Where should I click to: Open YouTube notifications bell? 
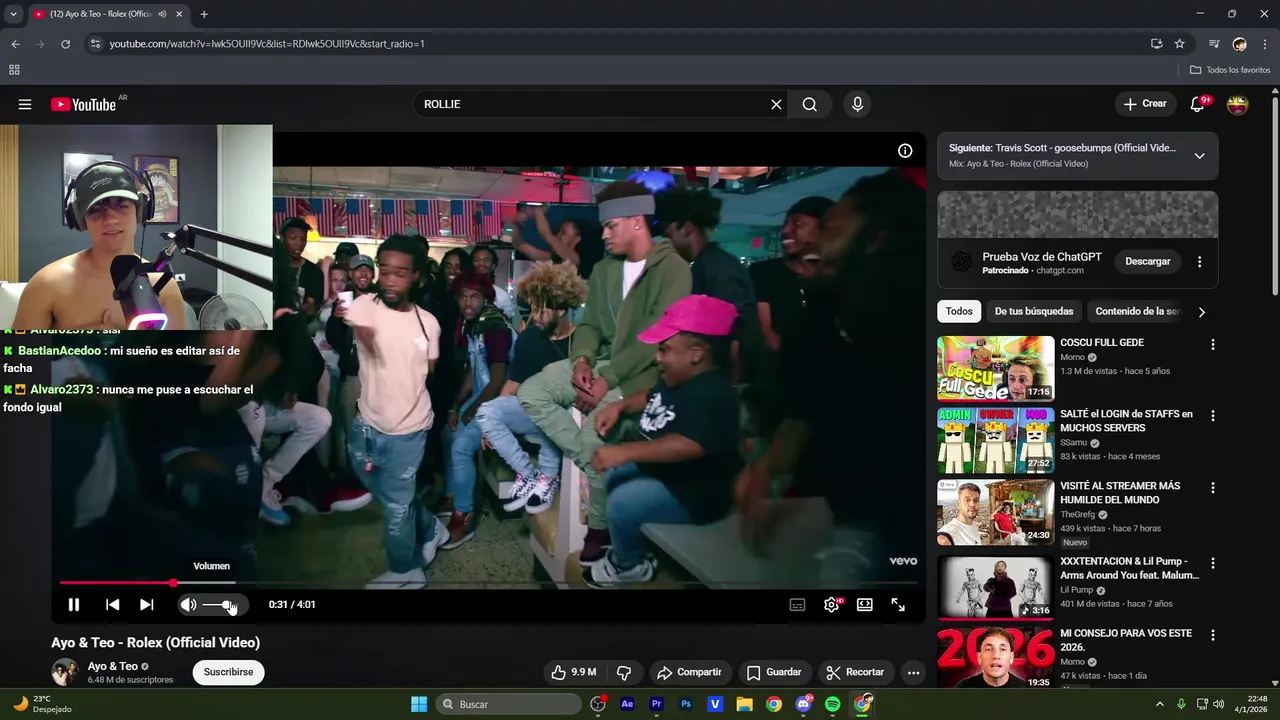[x=1197, y=104]
